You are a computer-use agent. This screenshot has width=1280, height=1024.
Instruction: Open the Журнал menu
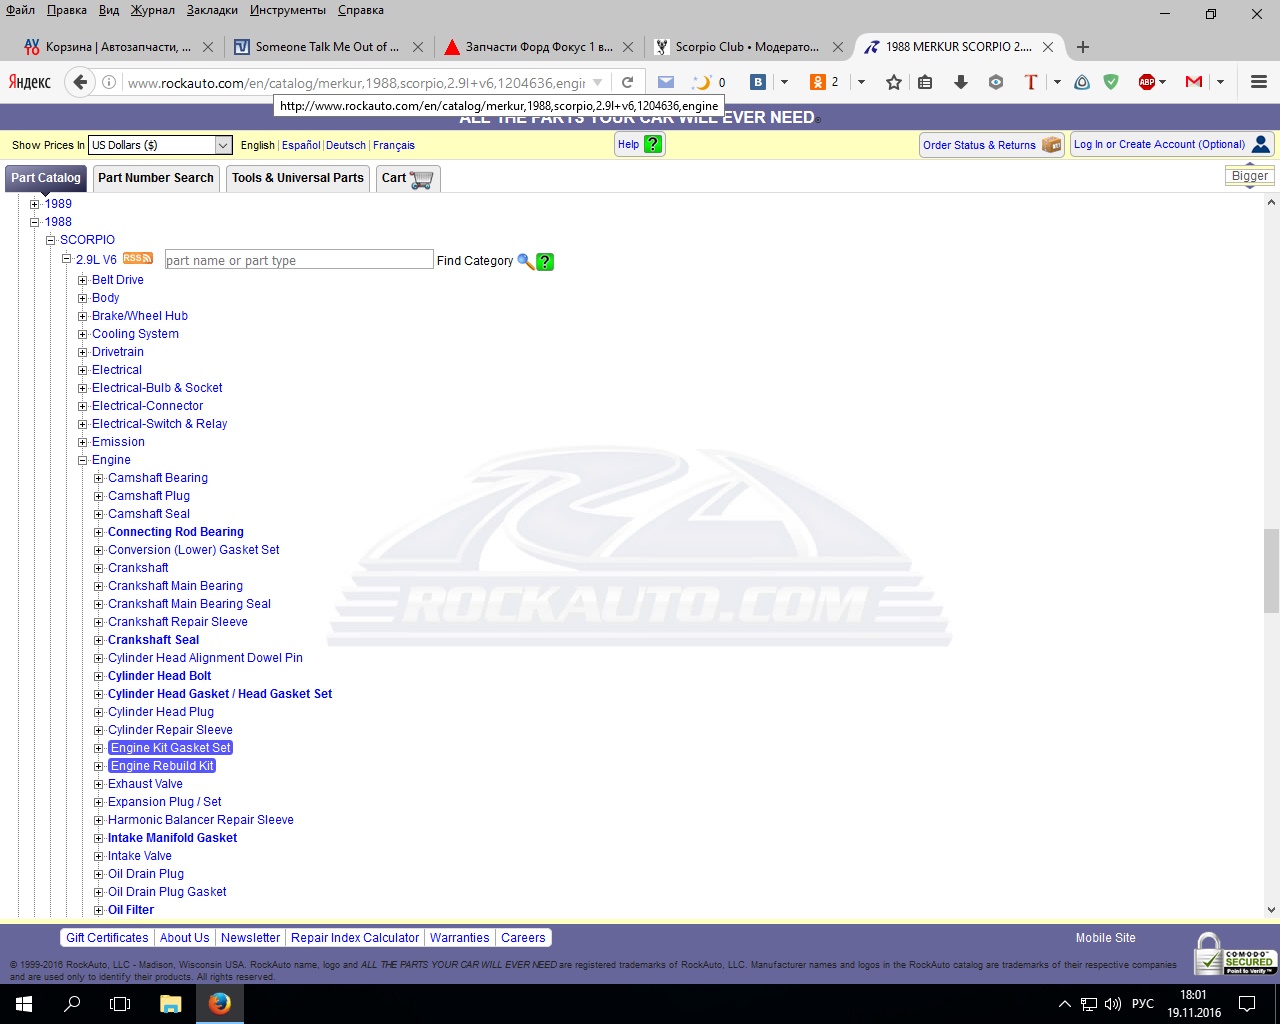tap(152, 10)
